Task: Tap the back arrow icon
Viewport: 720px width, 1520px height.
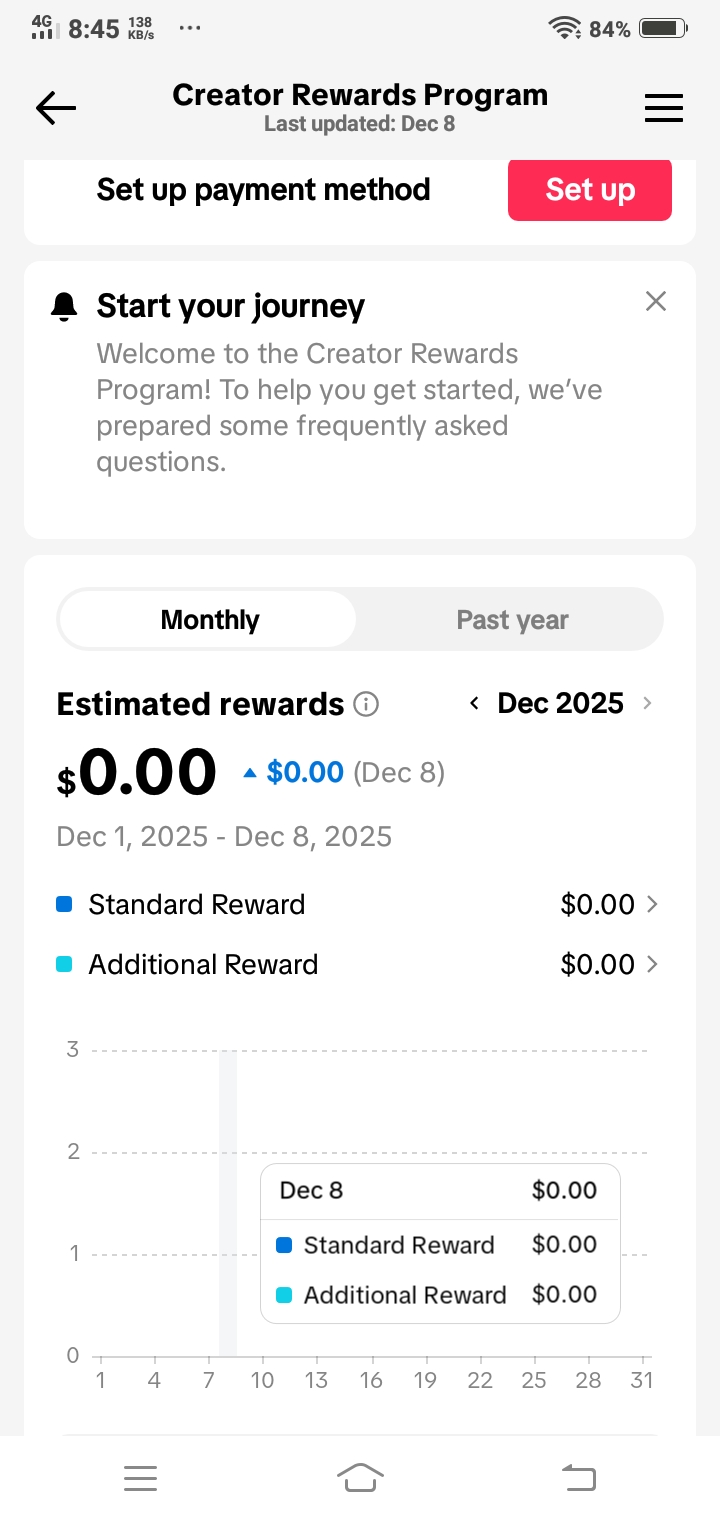Action: (56, 108)
